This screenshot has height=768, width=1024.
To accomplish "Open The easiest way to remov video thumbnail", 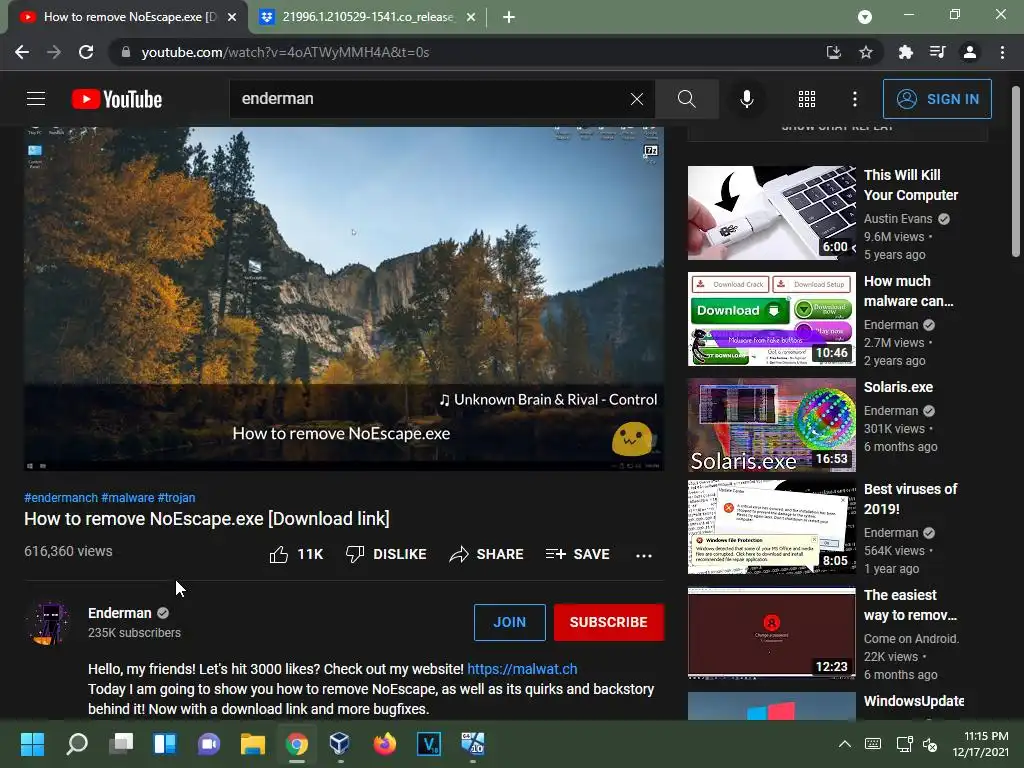I will click(x=771, y=633).
